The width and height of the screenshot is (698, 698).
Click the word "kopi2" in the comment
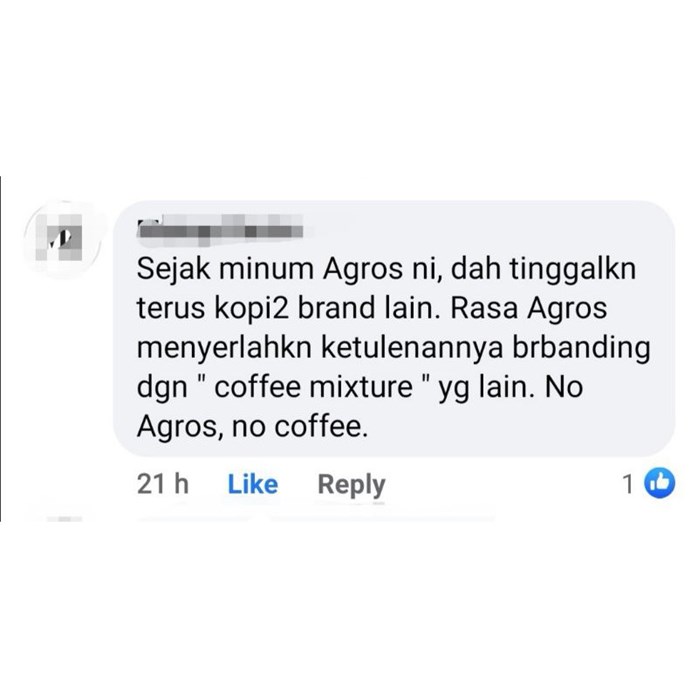252,310
